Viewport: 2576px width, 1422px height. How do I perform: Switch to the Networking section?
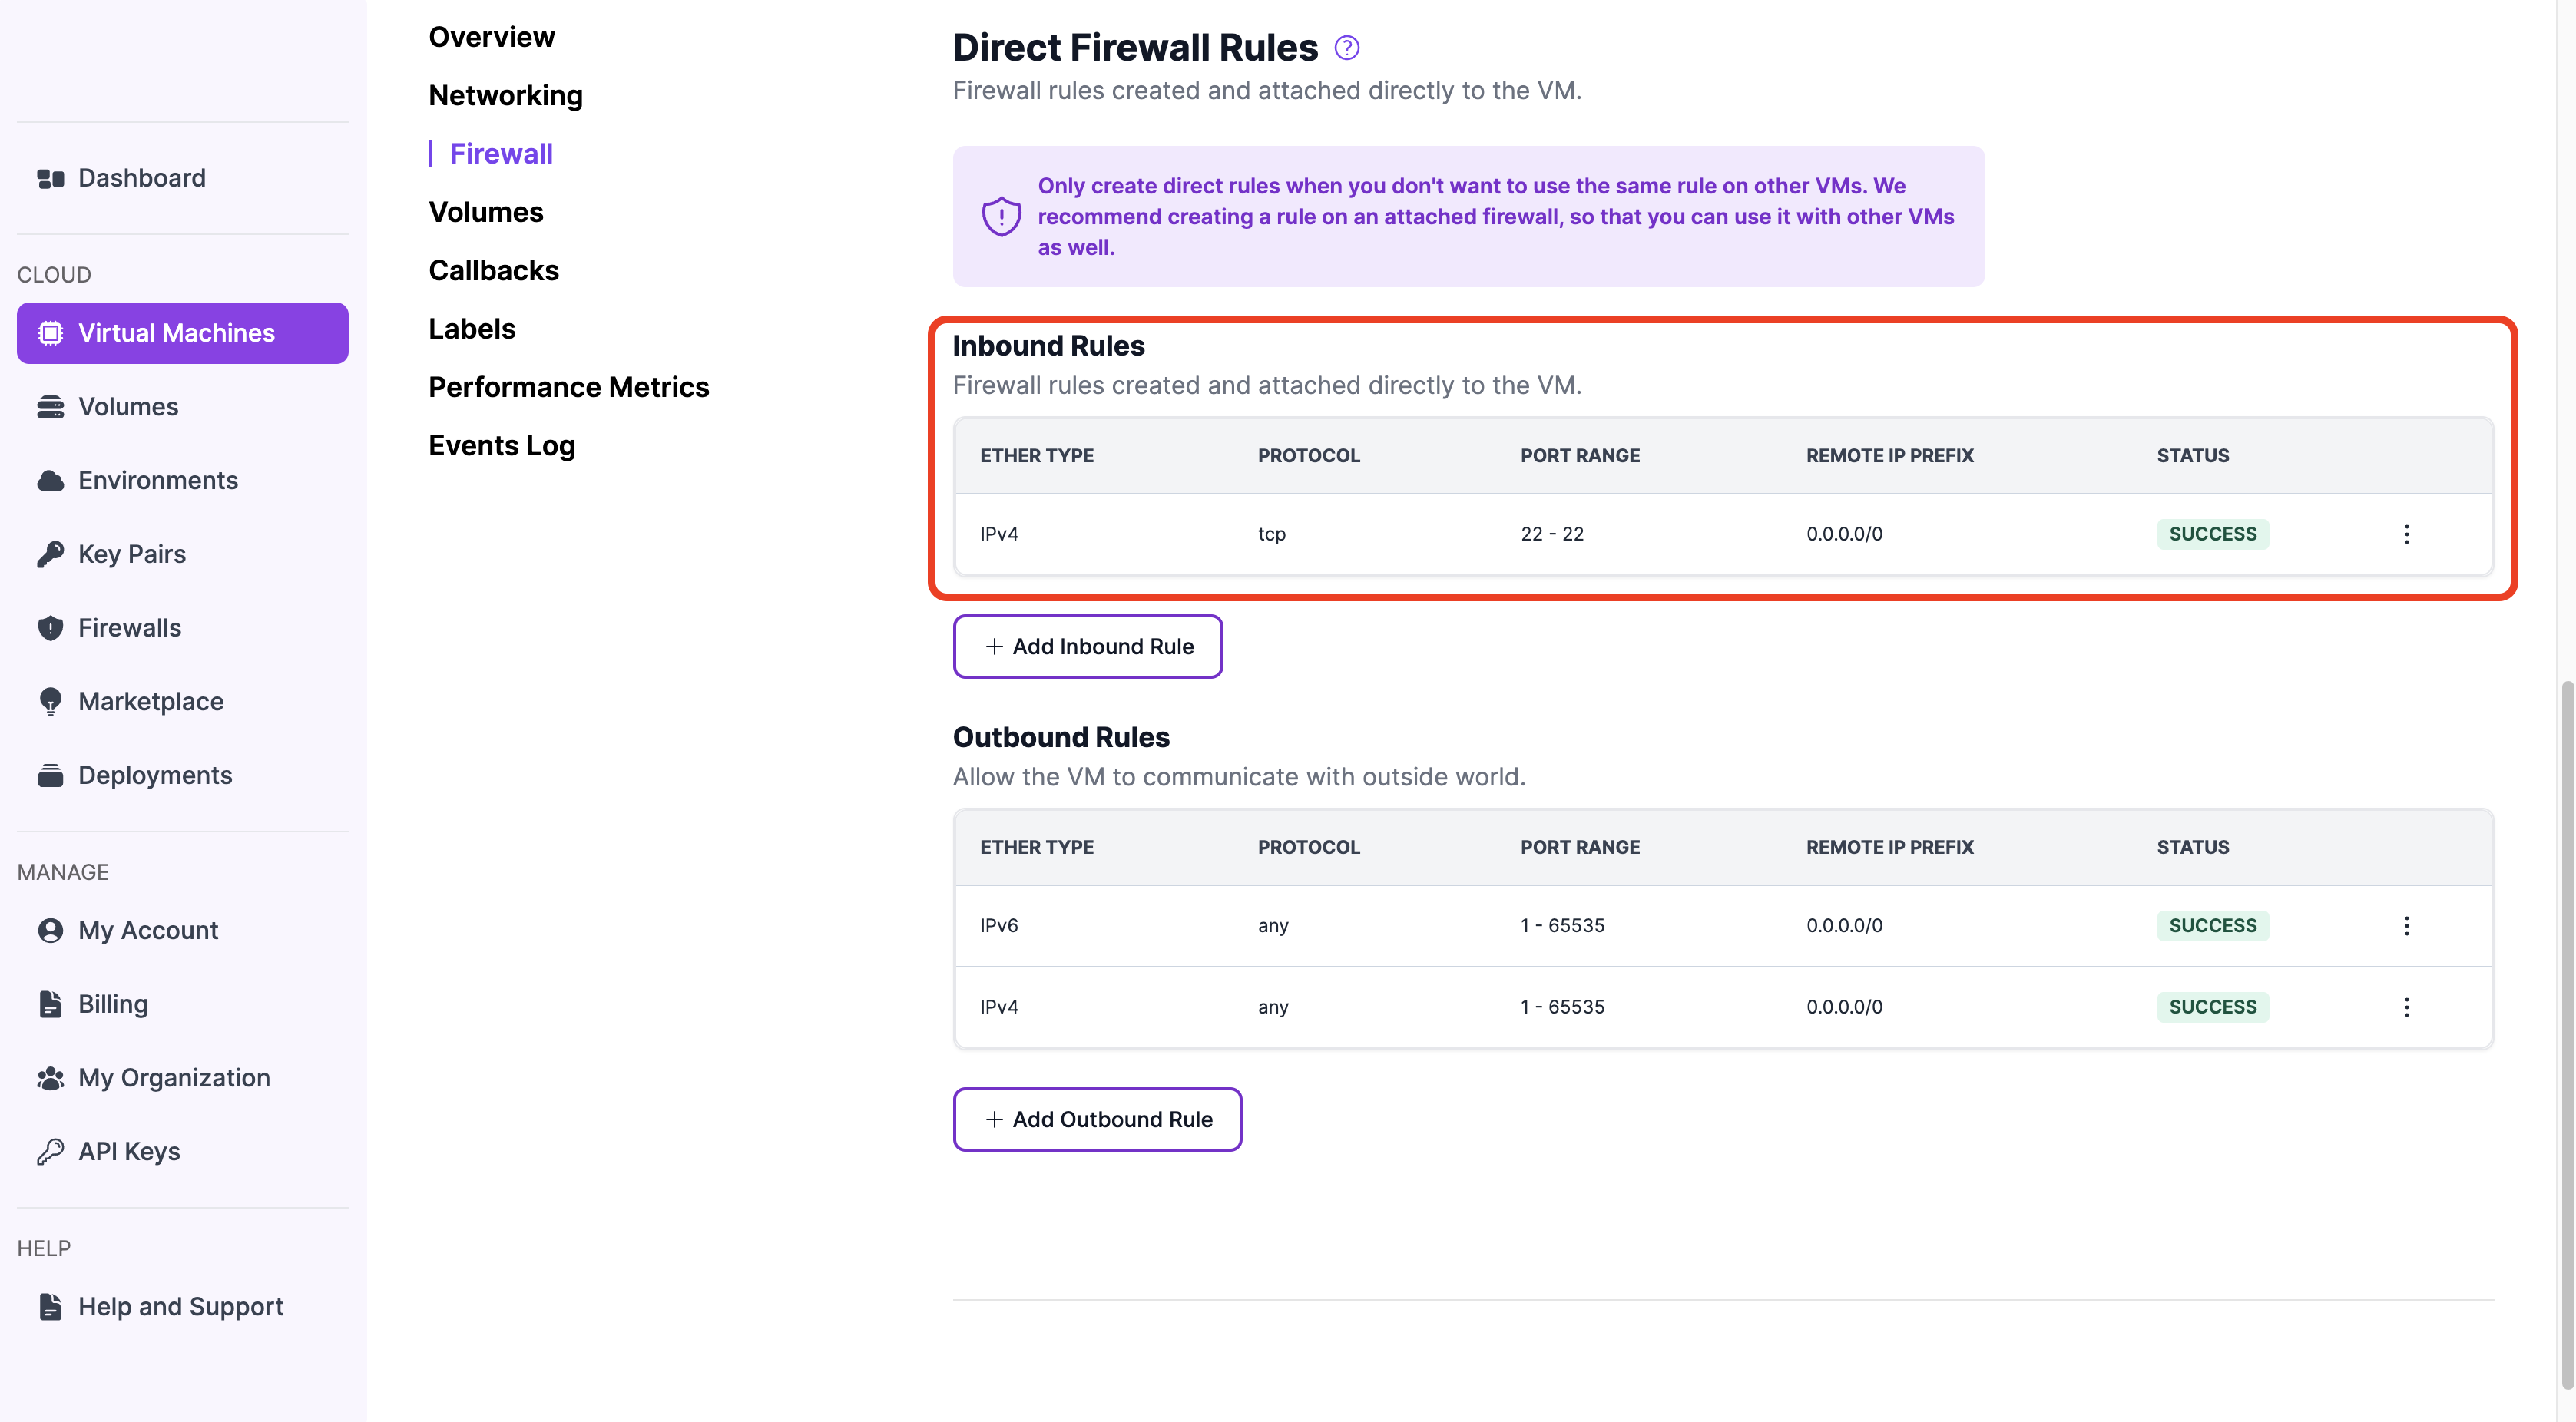point(505,95)
